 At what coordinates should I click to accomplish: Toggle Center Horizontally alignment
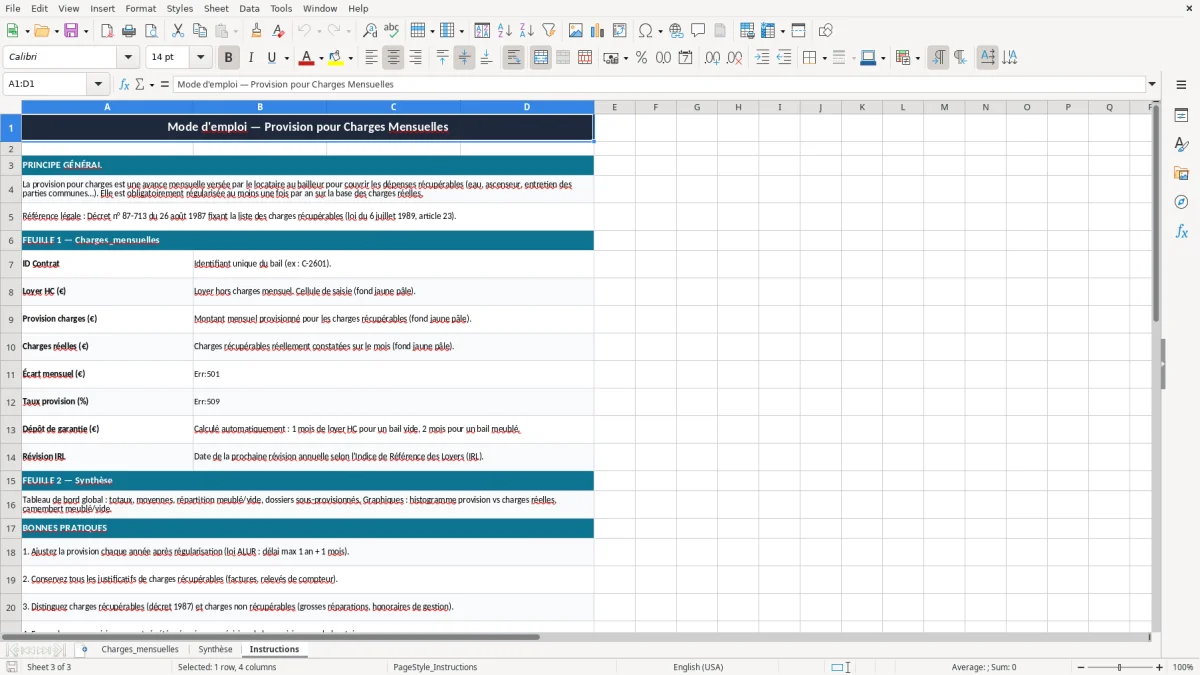(x=393, y=58)
